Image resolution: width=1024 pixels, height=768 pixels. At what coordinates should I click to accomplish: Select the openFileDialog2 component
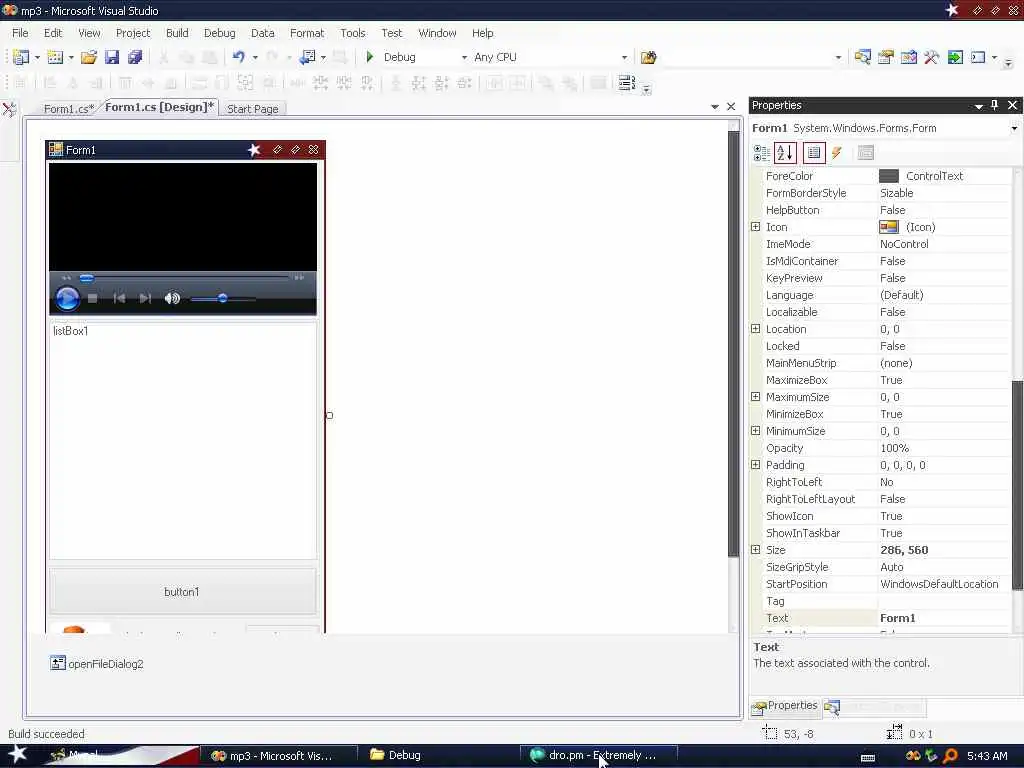point(97,664)
